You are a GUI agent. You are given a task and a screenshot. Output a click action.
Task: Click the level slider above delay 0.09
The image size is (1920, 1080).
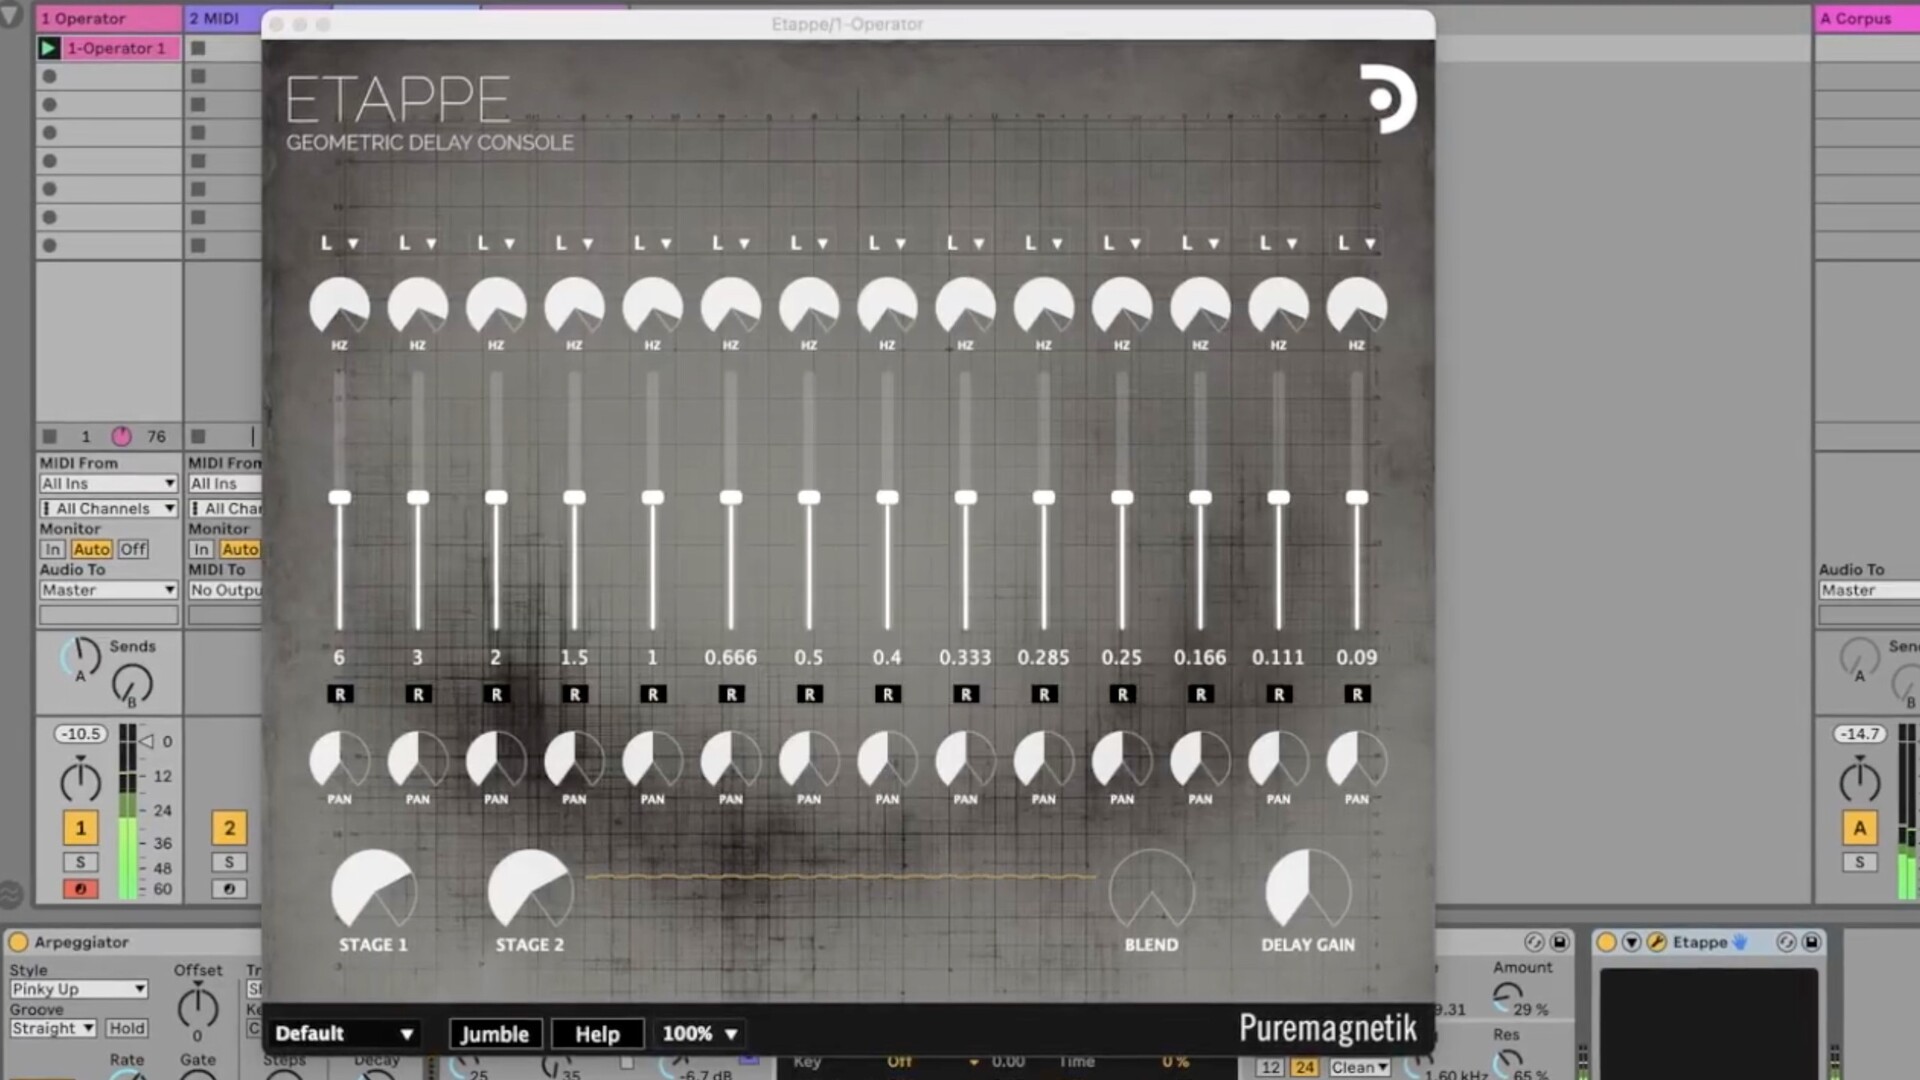[x=1357, y=498]
